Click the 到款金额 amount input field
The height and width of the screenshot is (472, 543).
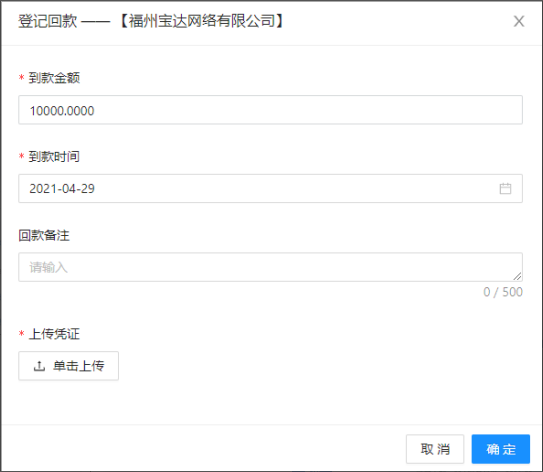coord(270,110)
